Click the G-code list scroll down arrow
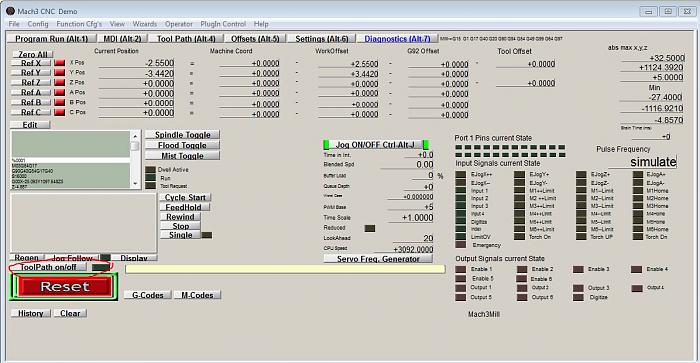 point(135,184)
